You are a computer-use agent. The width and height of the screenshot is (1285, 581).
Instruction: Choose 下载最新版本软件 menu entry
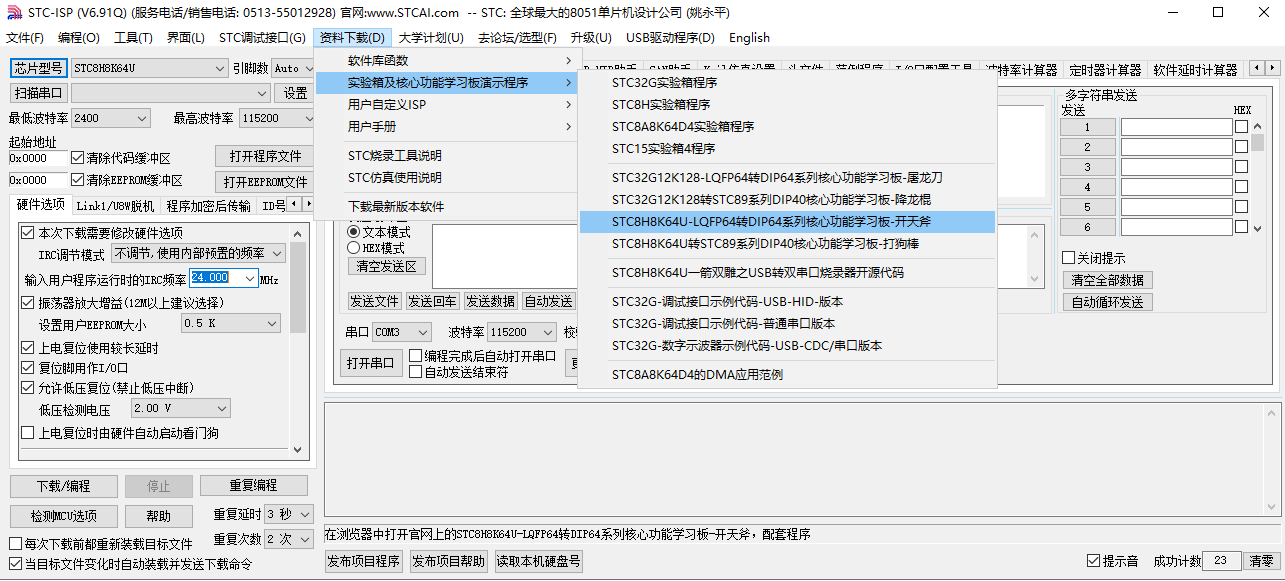click(447, 207)
